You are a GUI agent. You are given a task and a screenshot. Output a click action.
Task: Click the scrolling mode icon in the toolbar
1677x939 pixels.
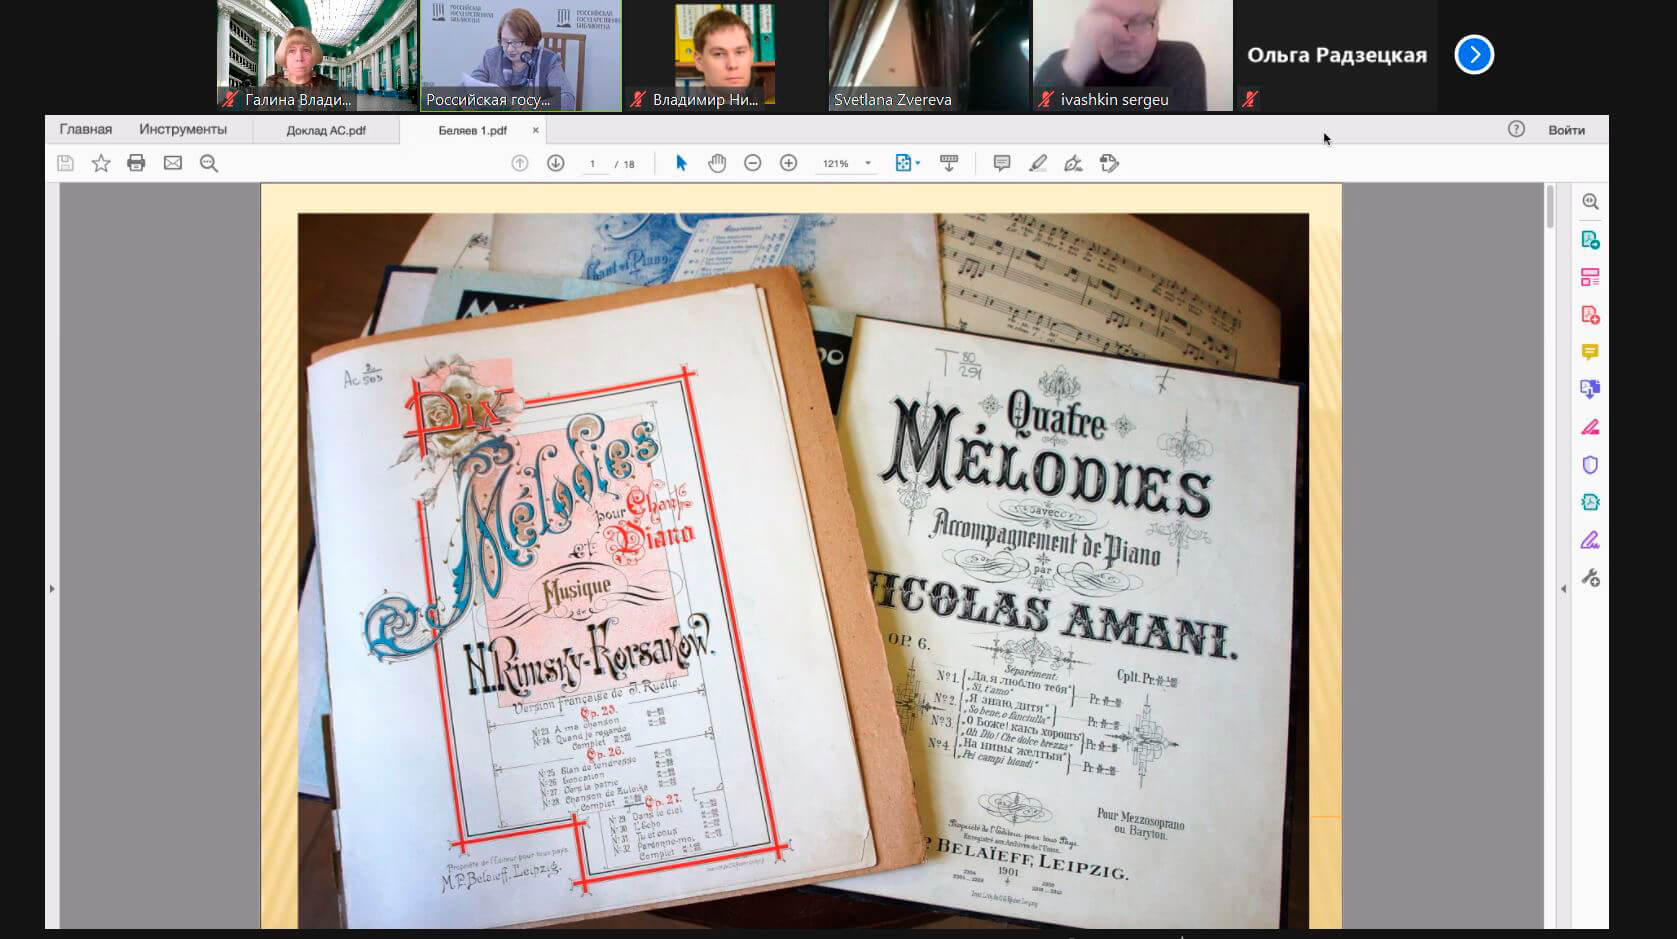click(x=949, y=163)
